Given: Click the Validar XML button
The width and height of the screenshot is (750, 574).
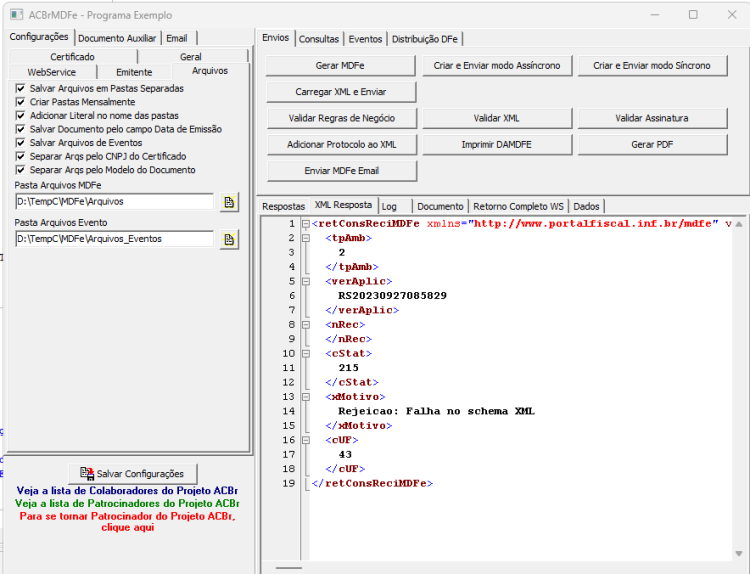Looking at the screenshot, I should tap(497, 118).
